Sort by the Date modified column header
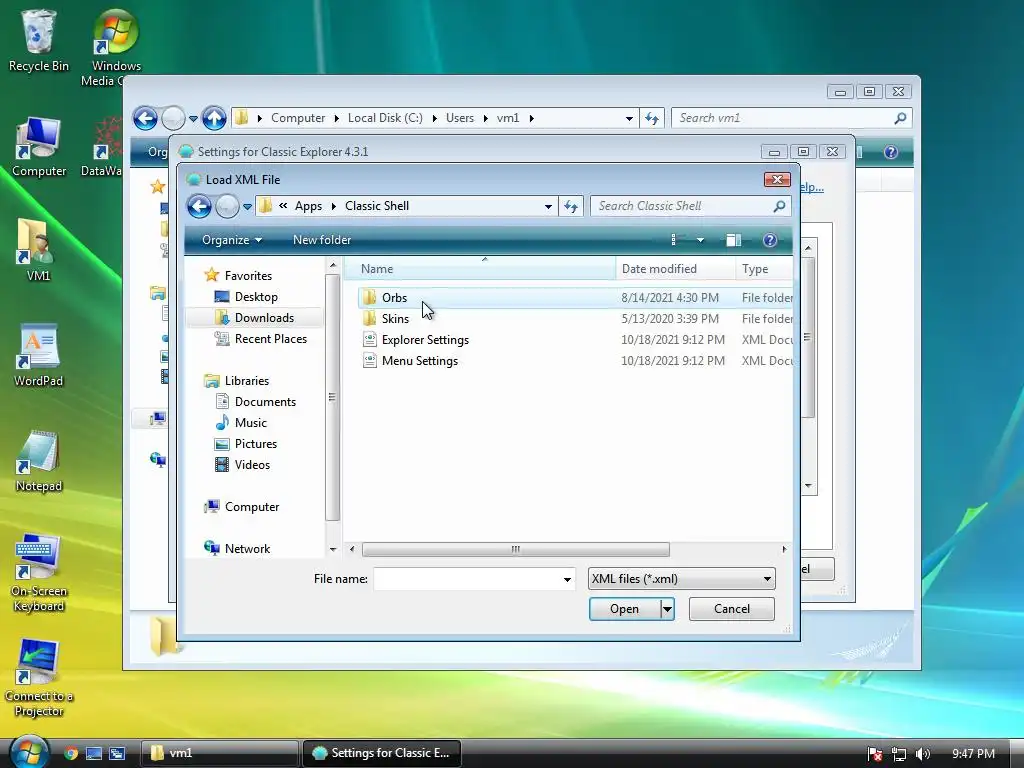The image size is (1024, 768). (x=675, y=268)
